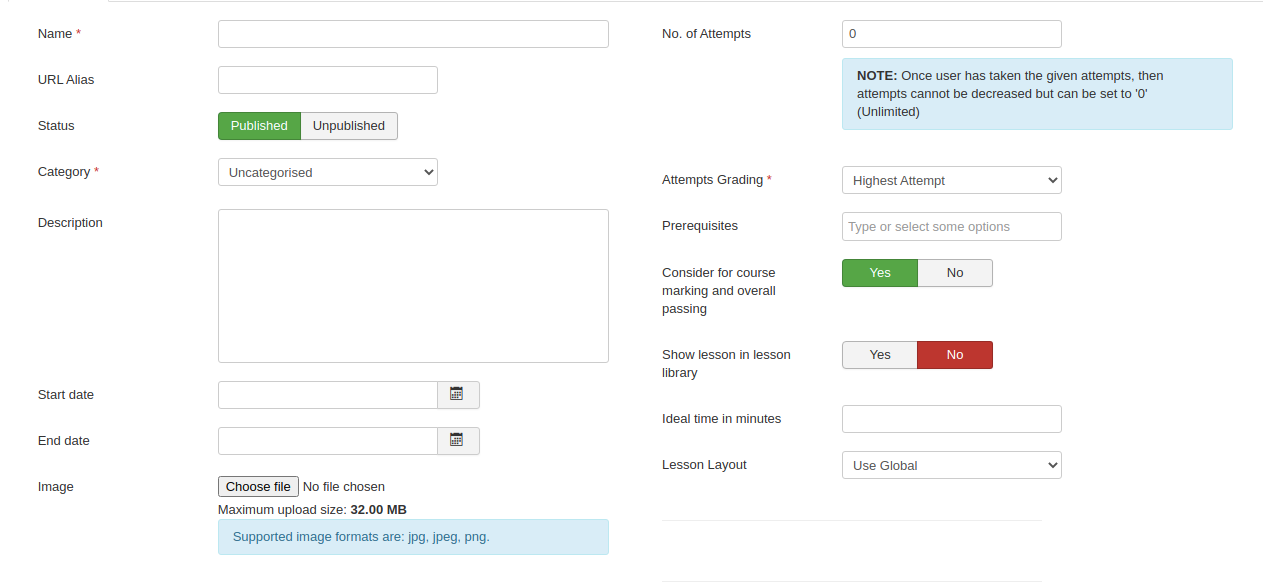Select No for course marking consideration
Screen dimensions: 1268x585
click(x=955, y=273)
